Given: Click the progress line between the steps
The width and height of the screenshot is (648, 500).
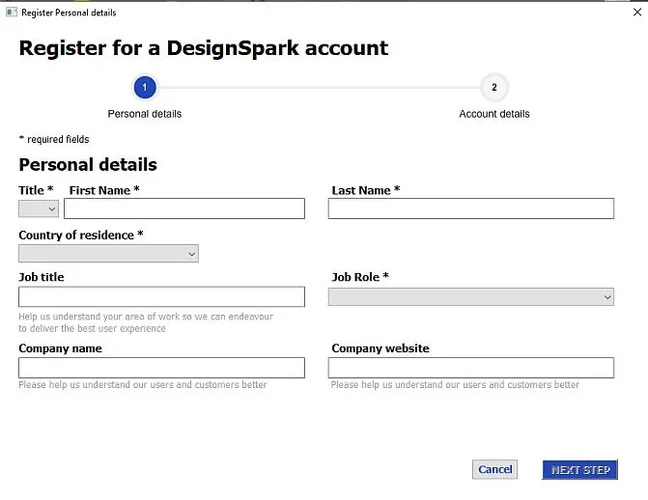Looking at the screenshot, I should click(318, 88).
